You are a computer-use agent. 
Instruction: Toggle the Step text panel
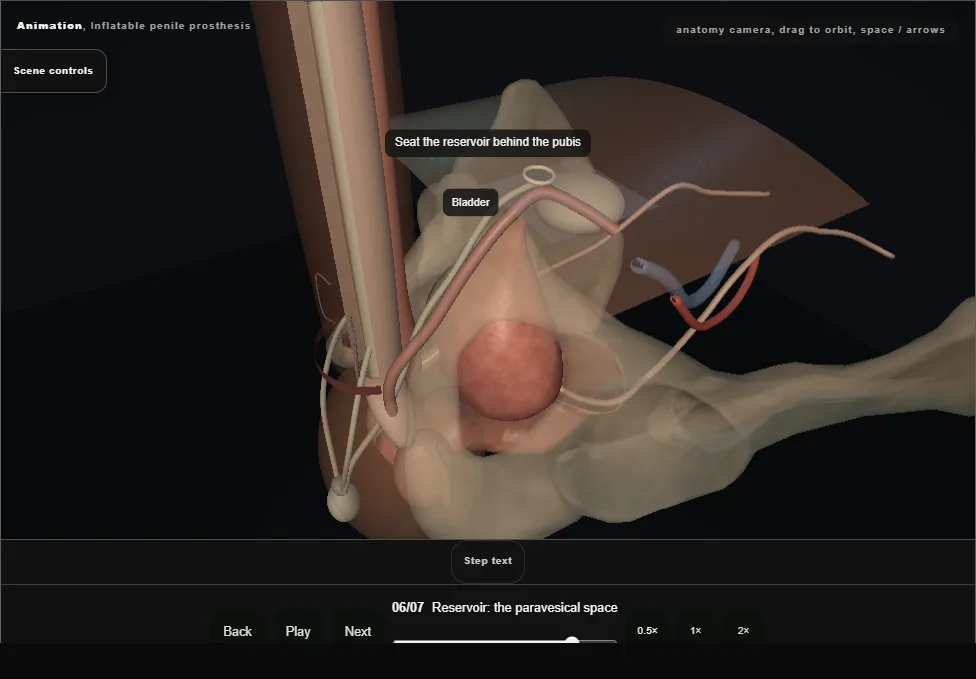pyautogui.click(x=488, y=561)
